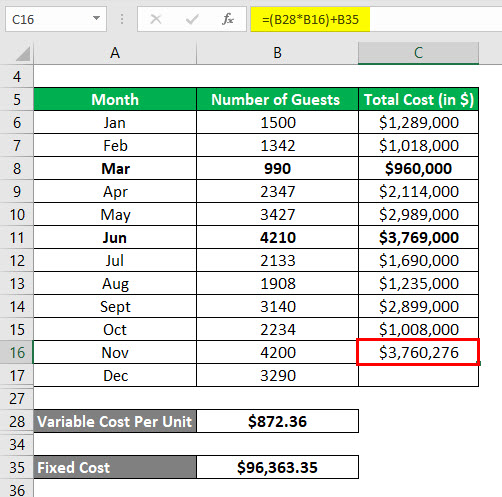Select row 16 header
This screenshot has width=502, height=497.
tap(17, 352)
